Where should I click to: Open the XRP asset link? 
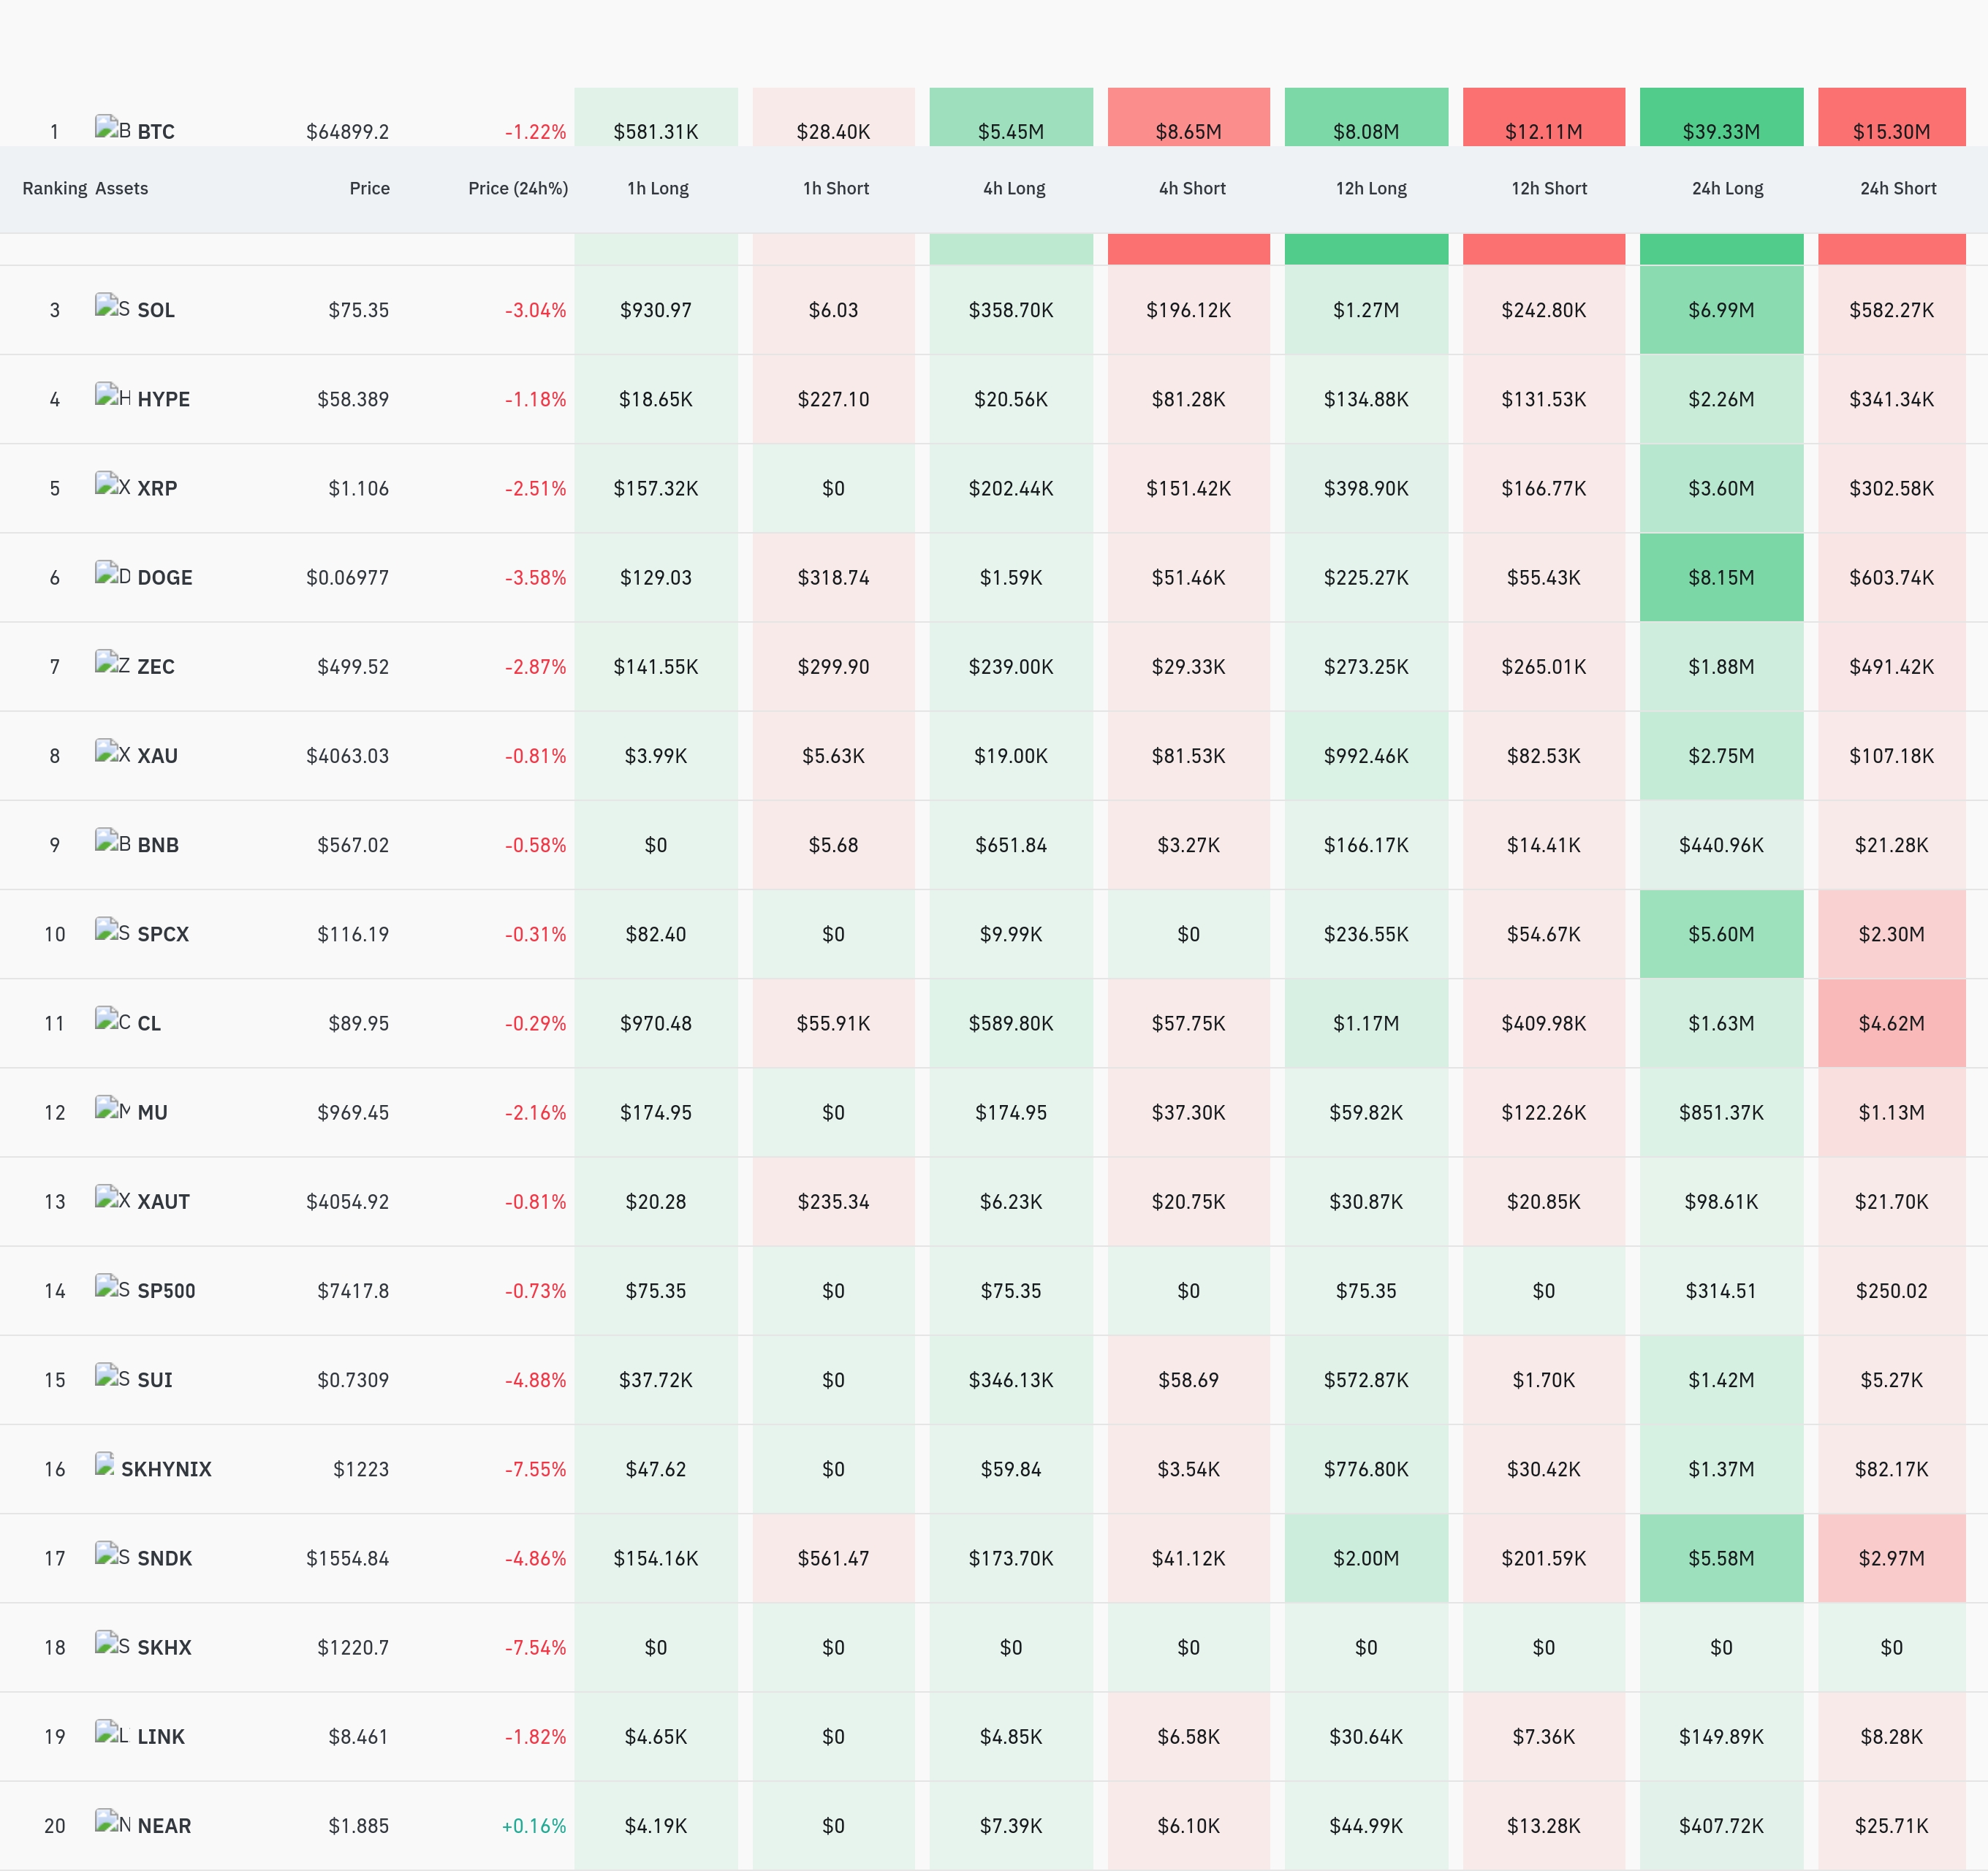157,488
